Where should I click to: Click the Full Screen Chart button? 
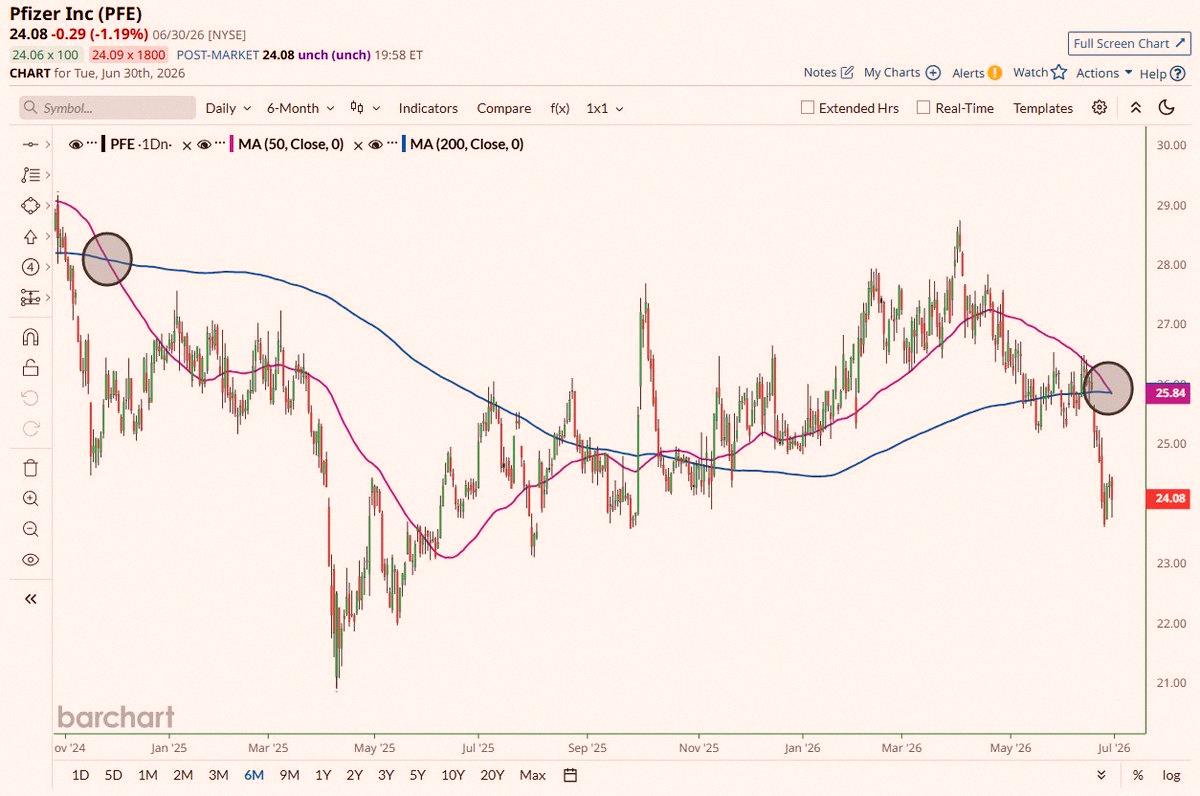(x=1128, y=43)
